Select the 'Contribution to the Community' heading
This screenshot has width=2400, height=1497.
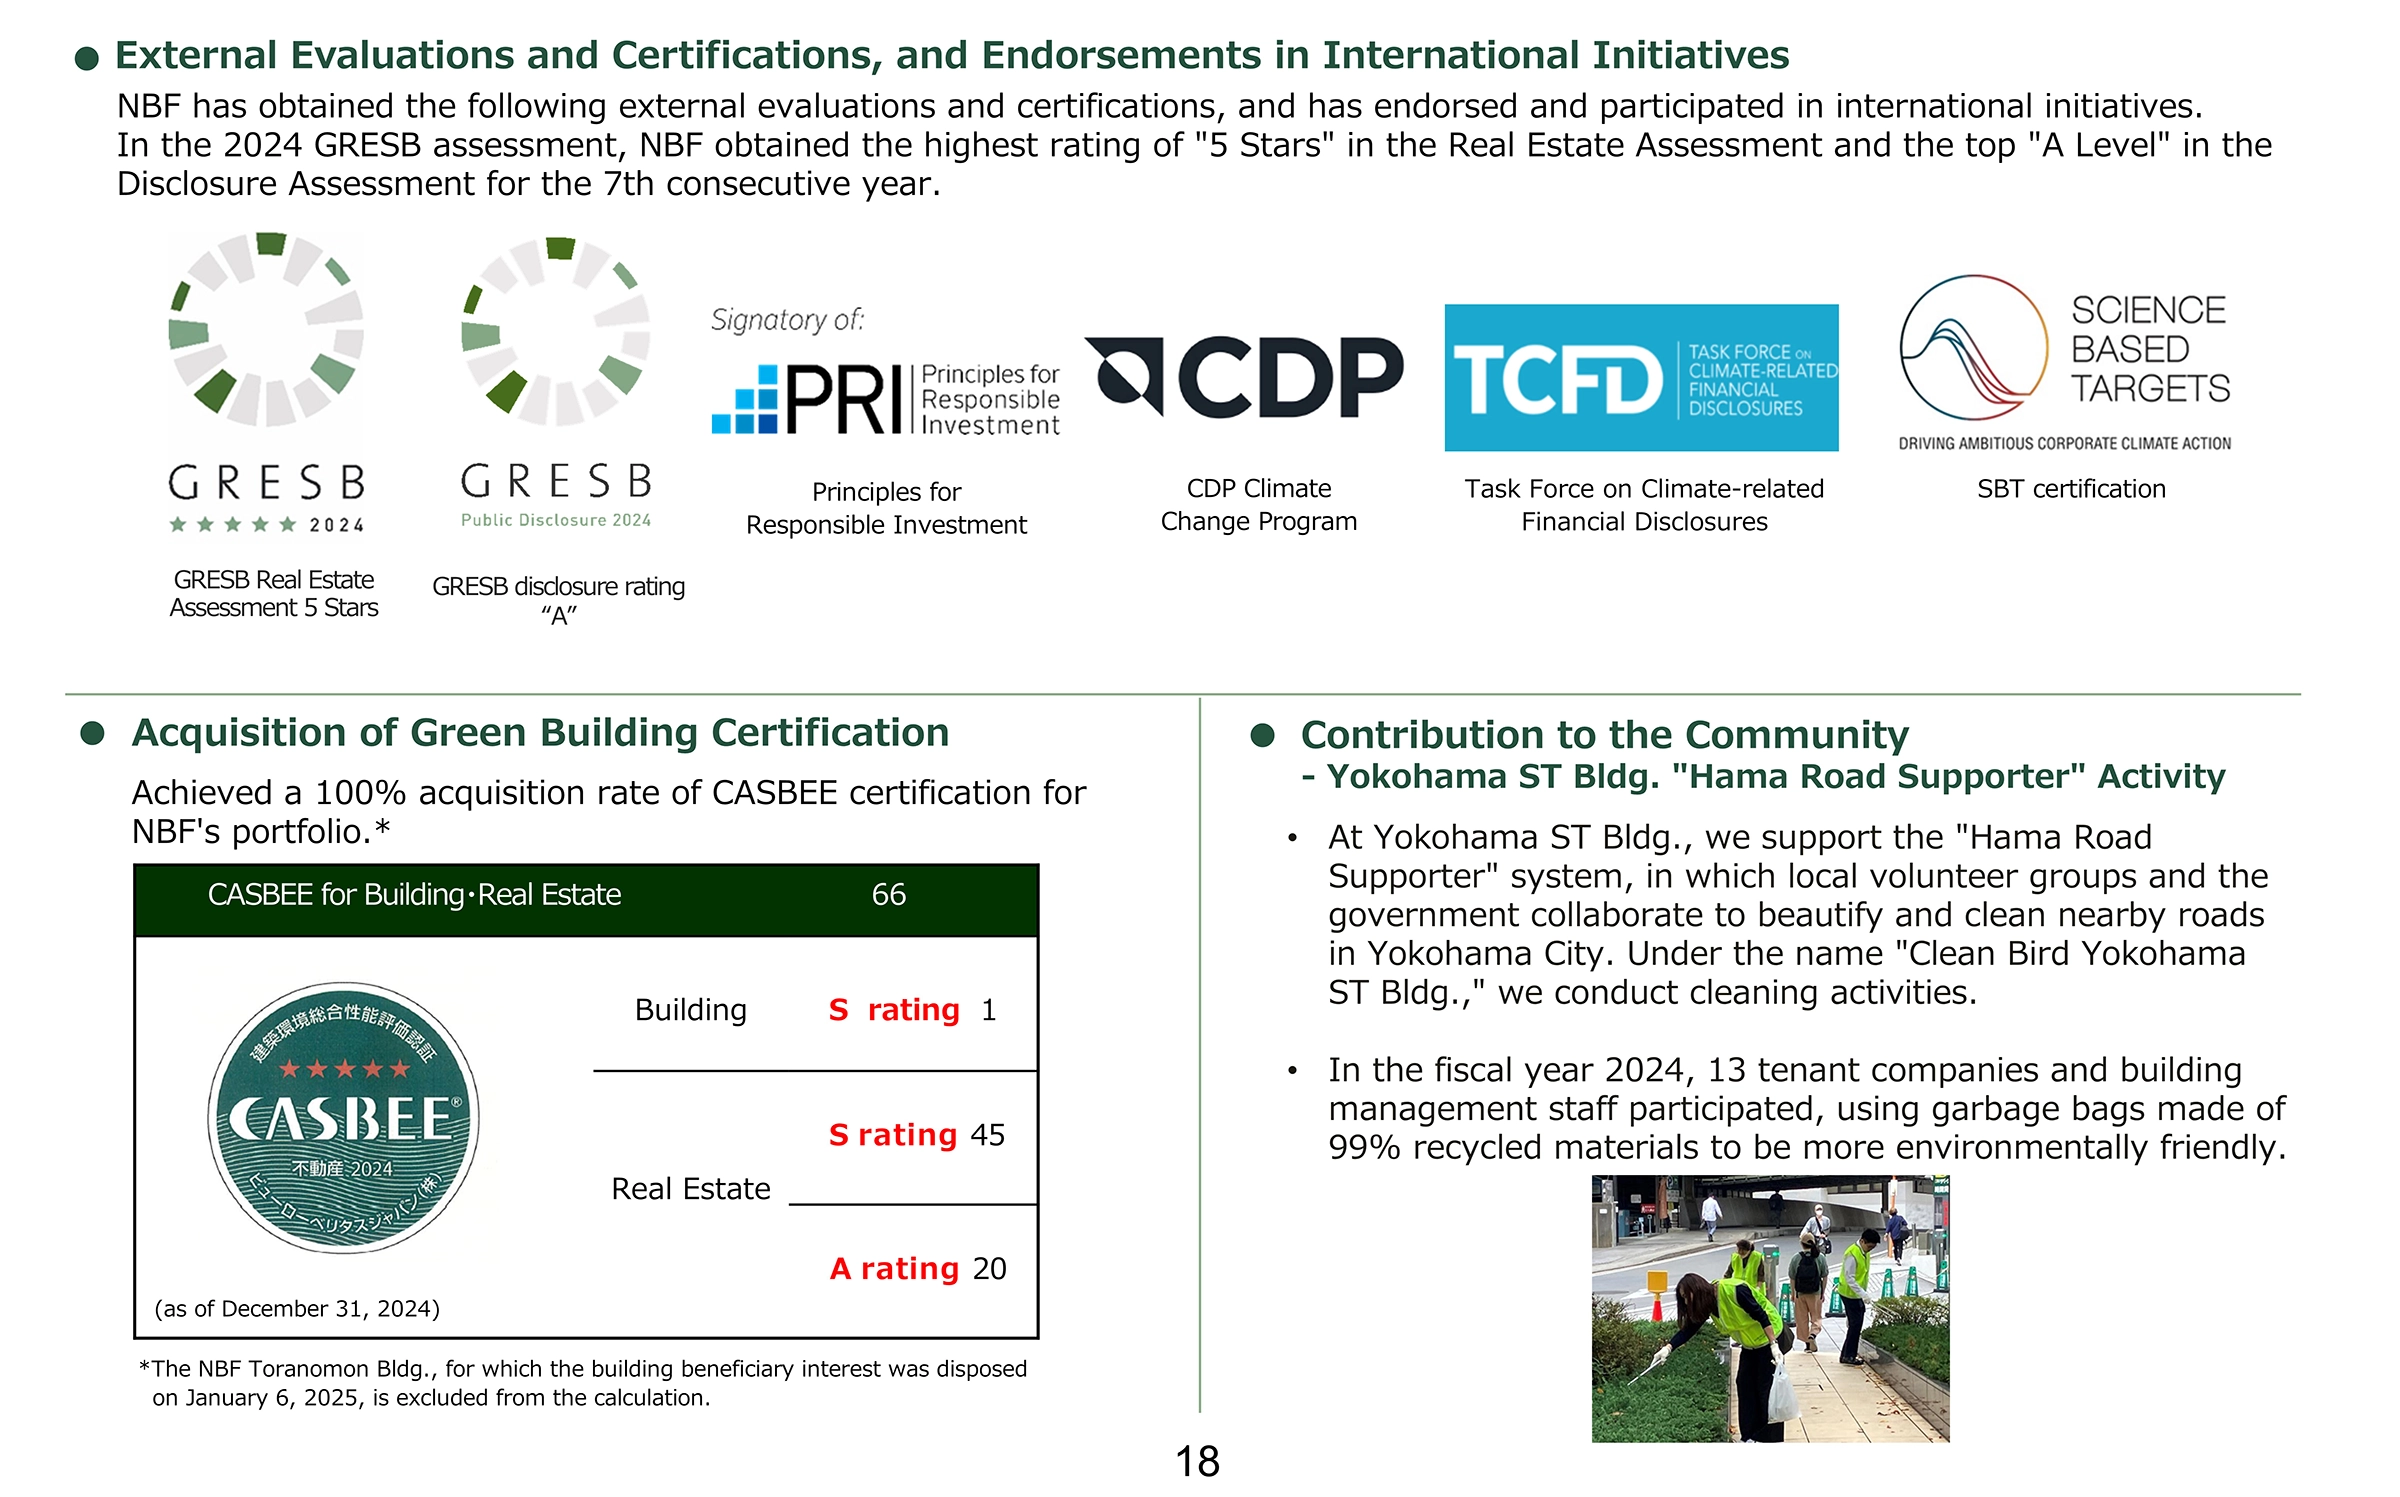[1604, 735]
